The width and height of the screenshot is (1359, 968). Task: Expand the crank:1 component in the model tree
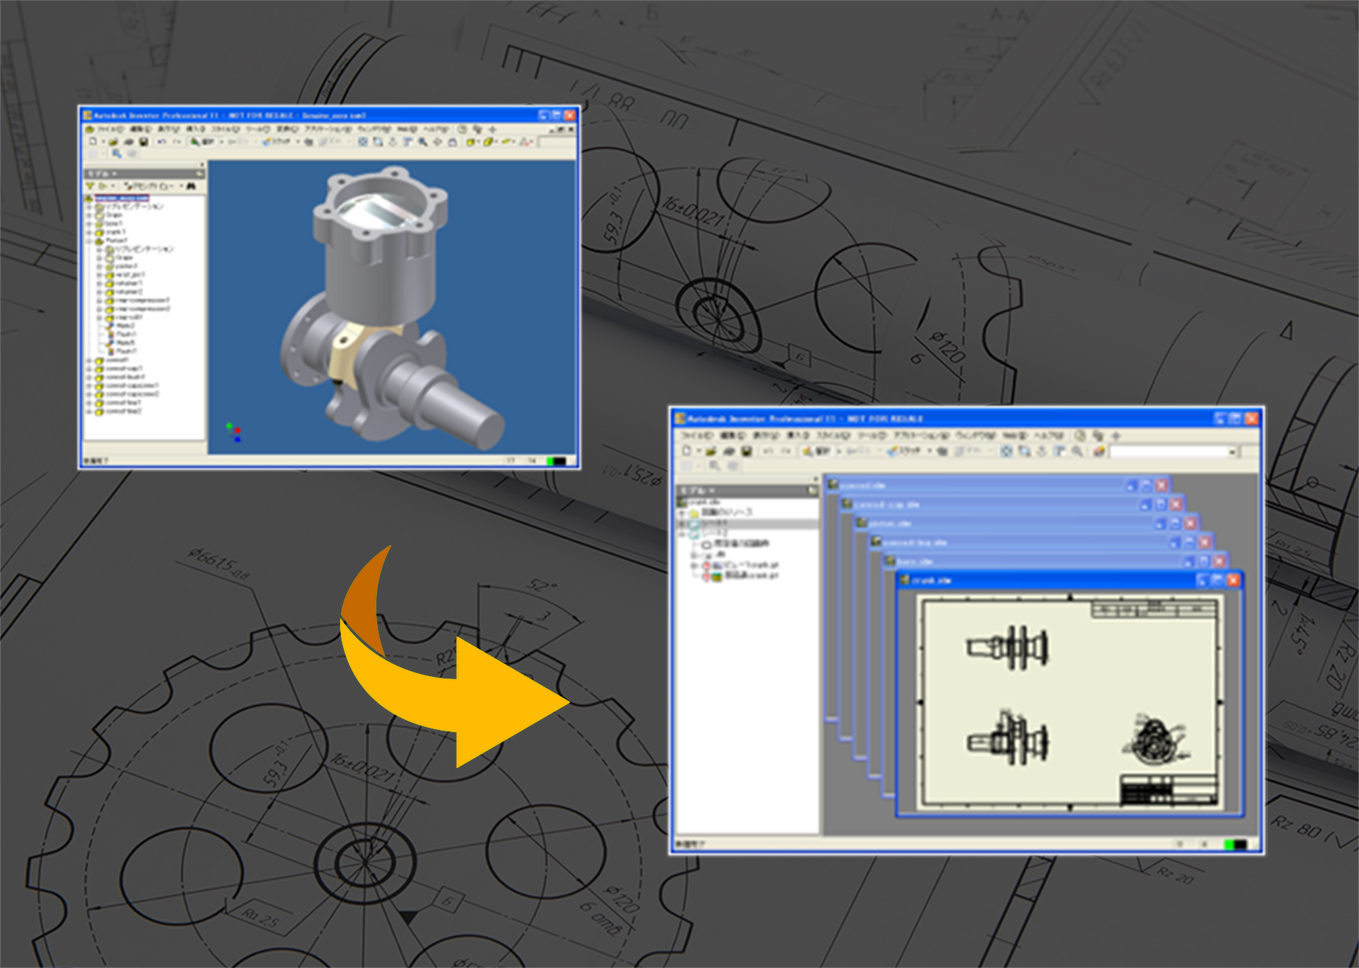click(89, 232)
